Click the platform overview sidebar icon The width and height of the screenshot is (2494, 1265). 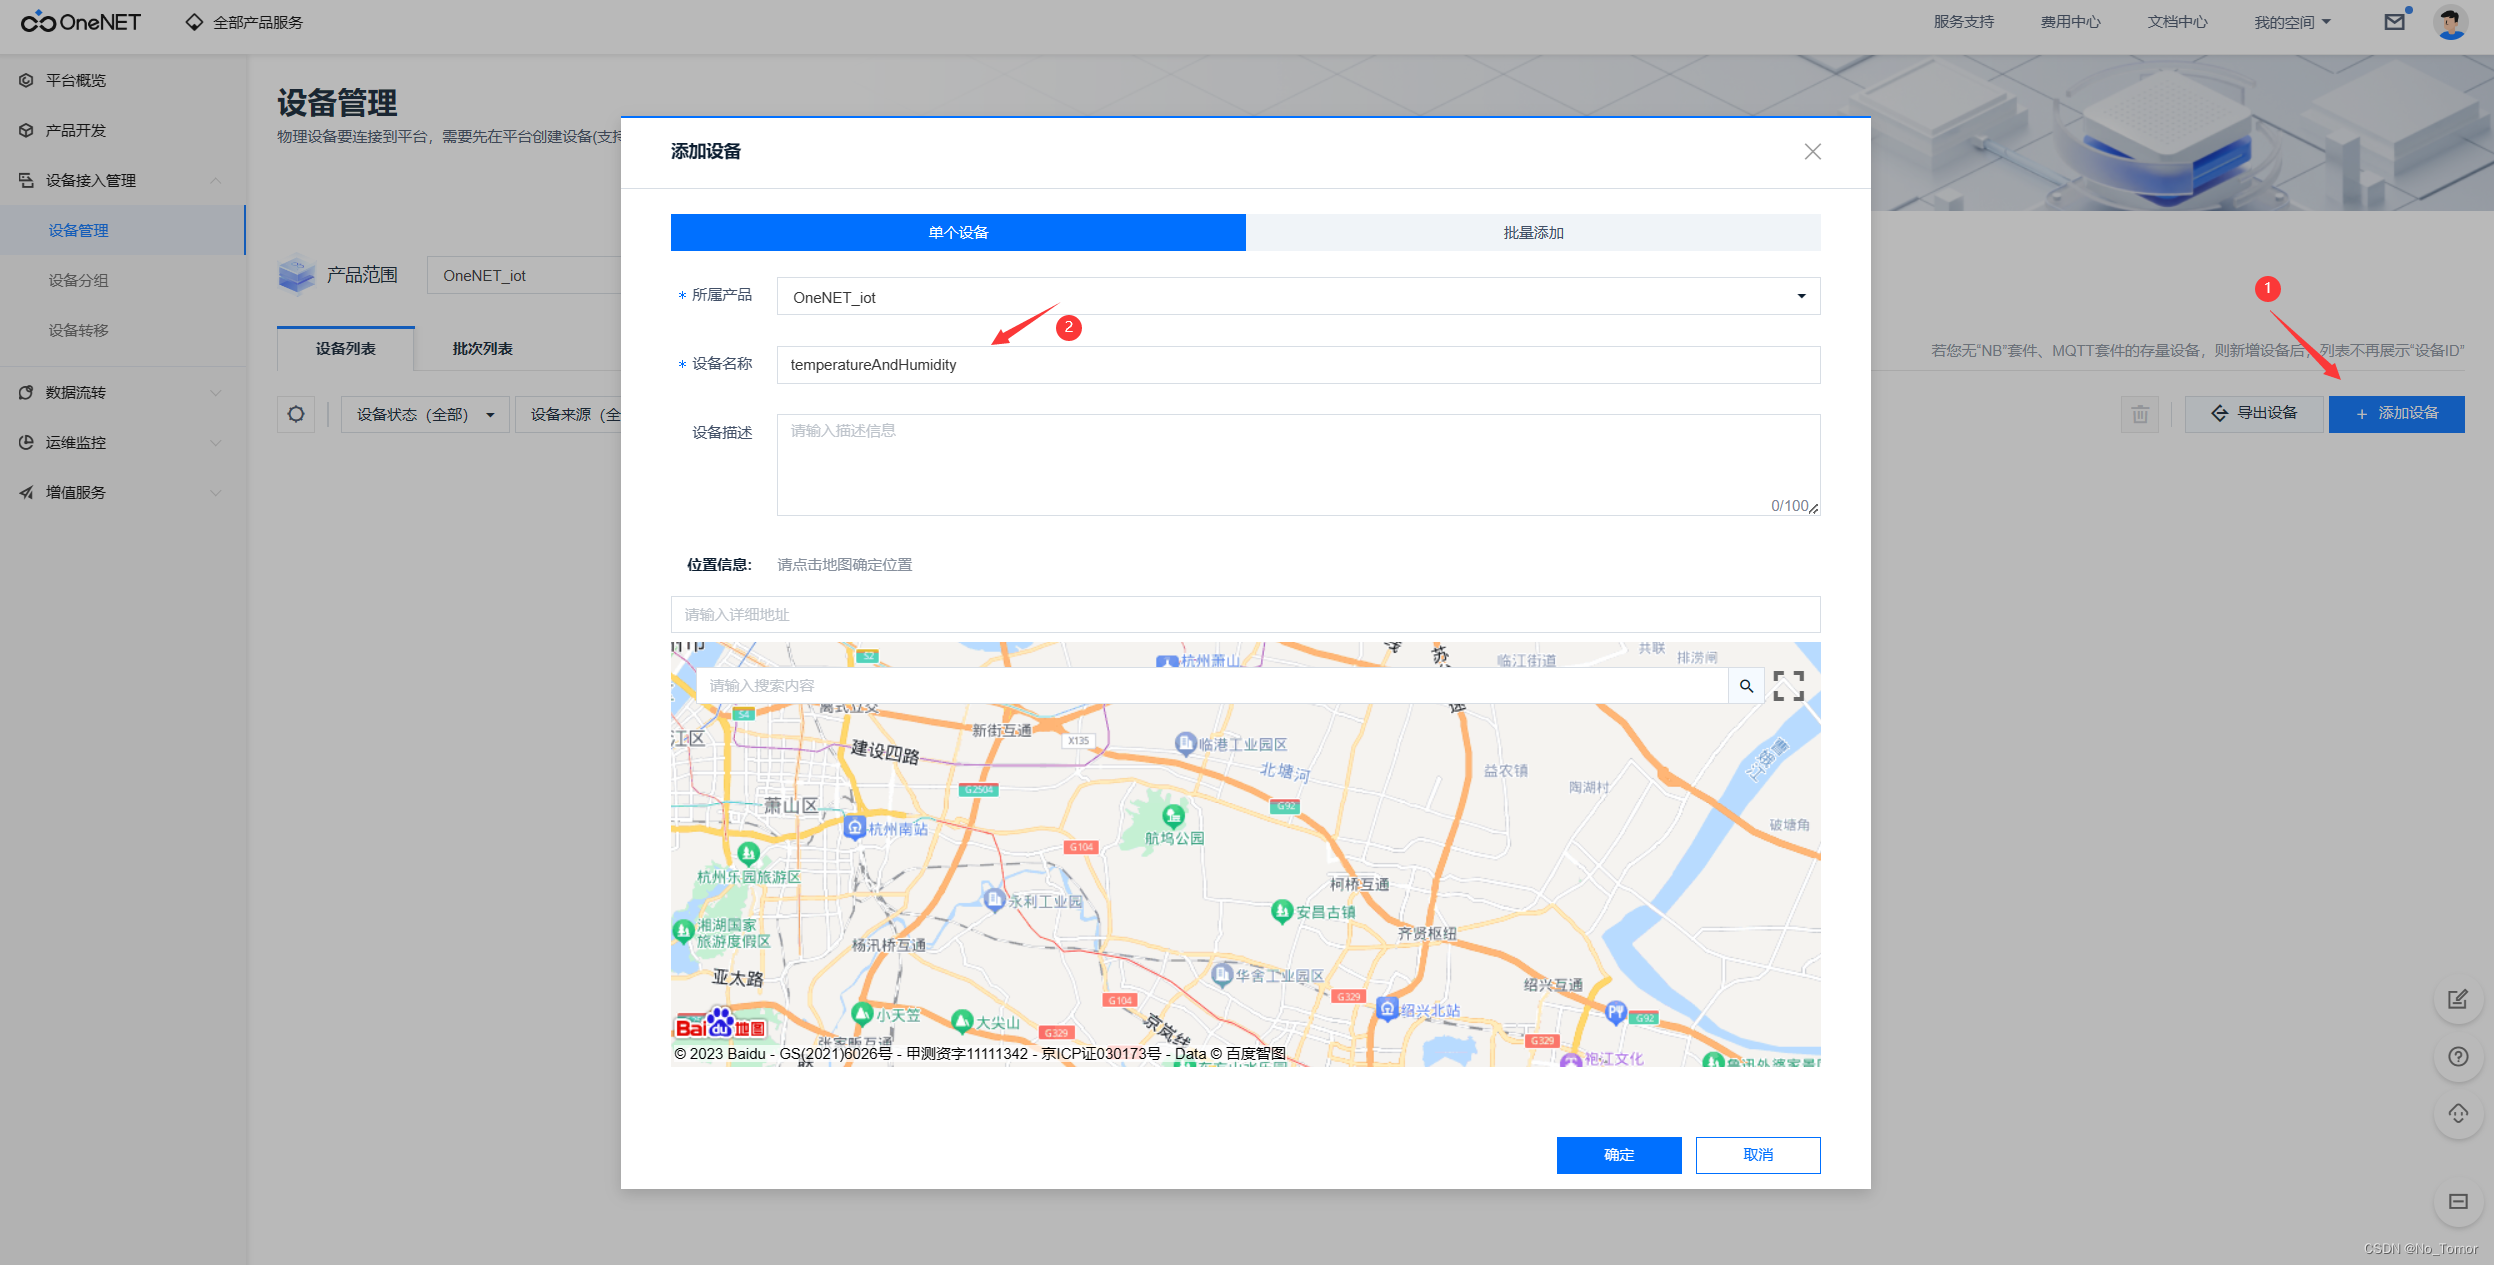pyautogui.click(x=26, y=80)
